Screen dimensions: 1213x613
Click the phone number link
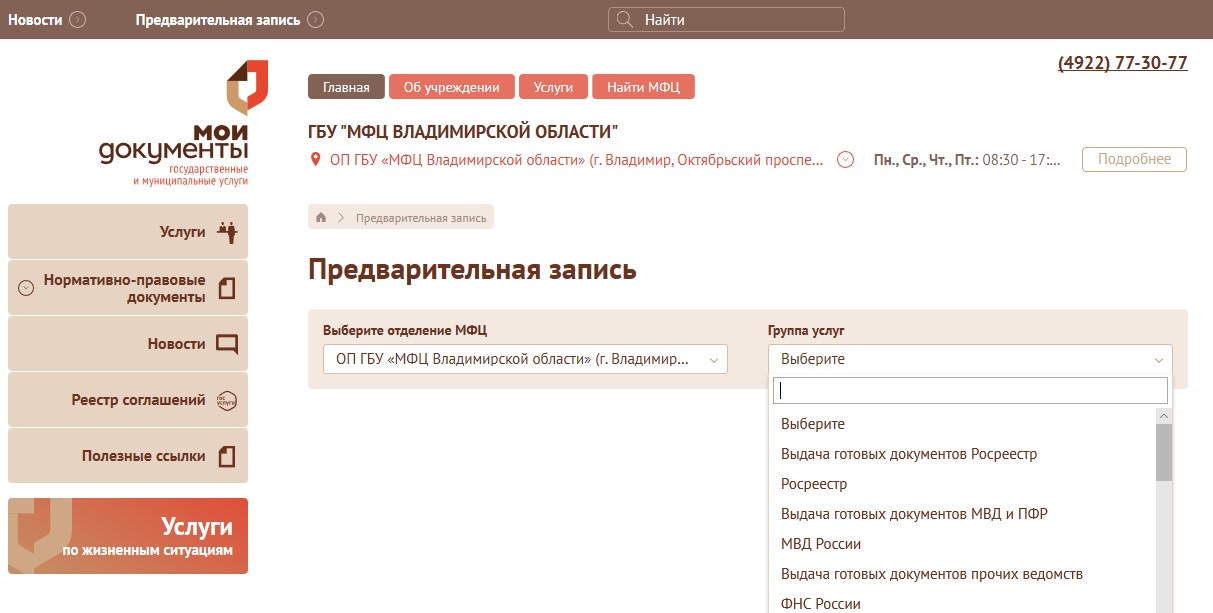1122,63
